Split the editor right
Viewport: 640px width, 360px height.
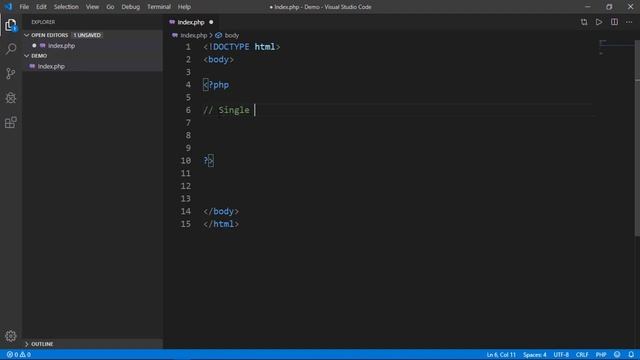tap(614, 22)
